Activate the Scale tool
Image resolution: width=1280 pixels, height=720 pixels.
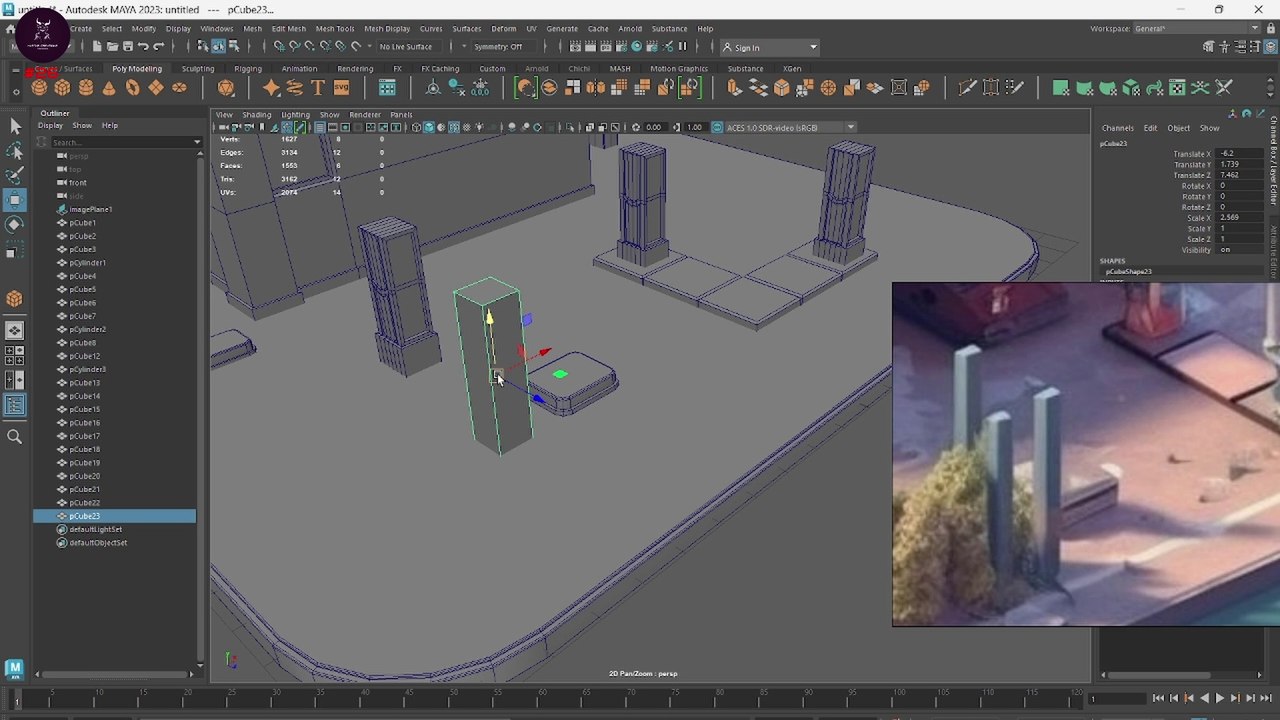14,251
